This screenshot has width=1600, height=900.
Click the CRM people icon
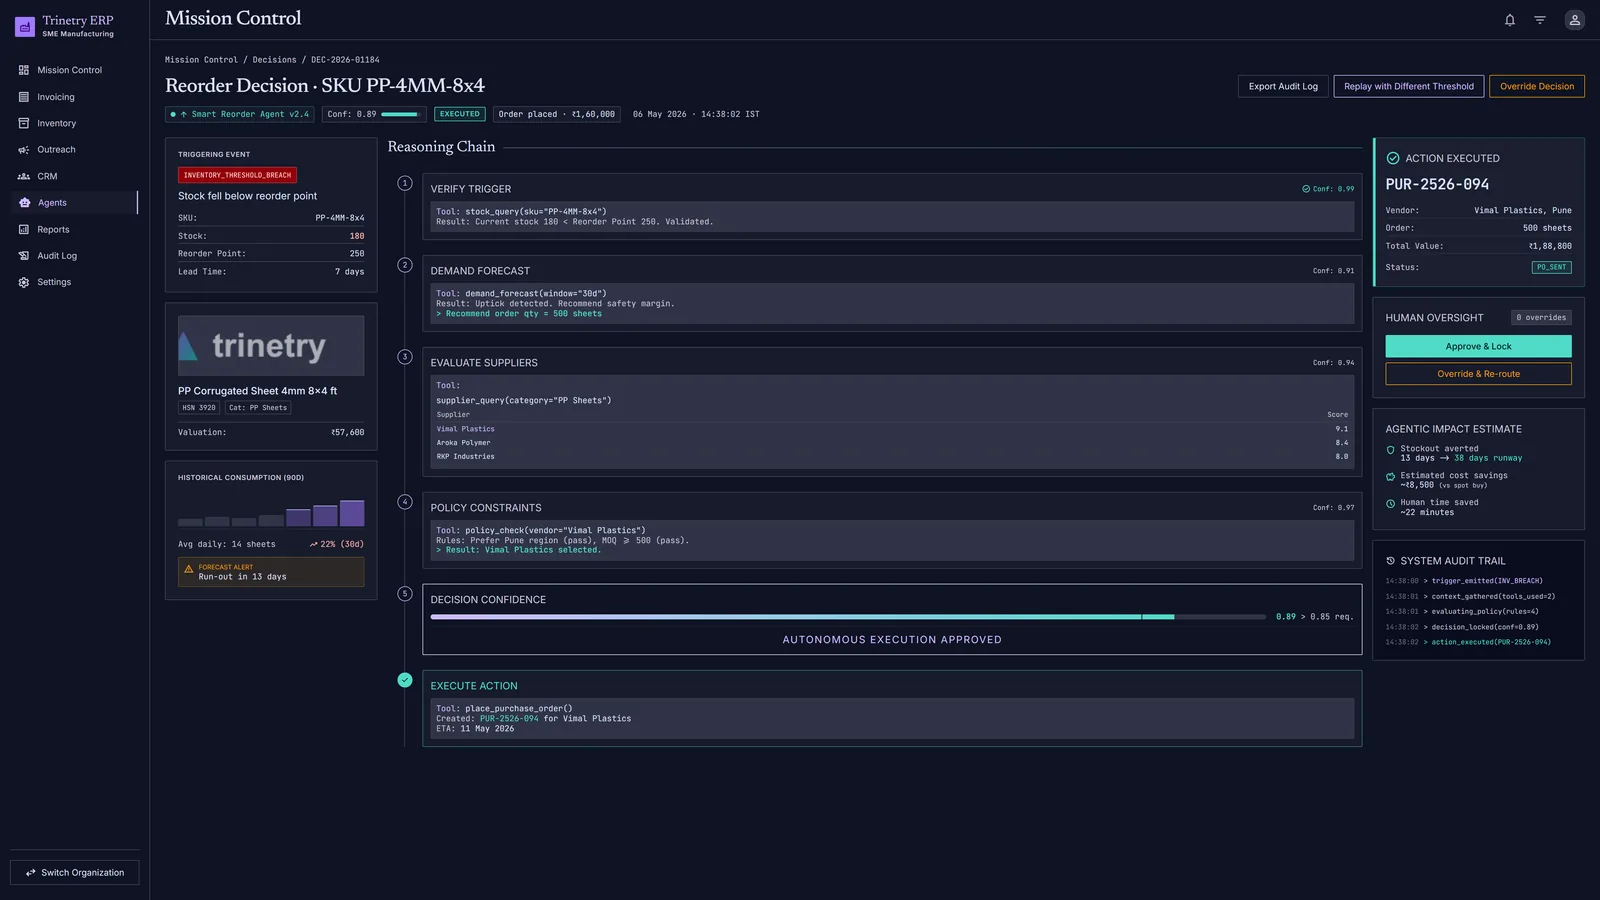click(x=24, y=176)
